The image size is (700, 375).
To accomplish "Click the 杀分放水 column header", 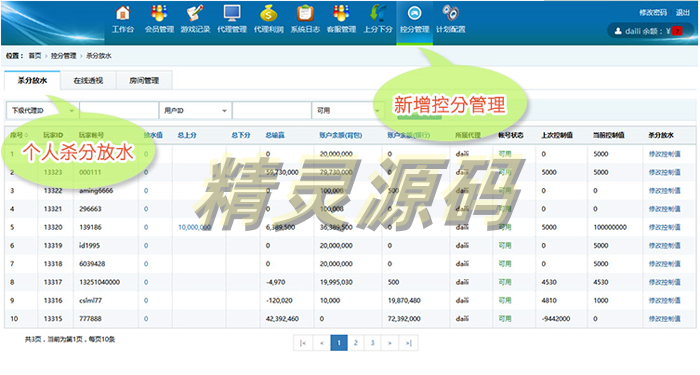I will [x=661, y=135].
